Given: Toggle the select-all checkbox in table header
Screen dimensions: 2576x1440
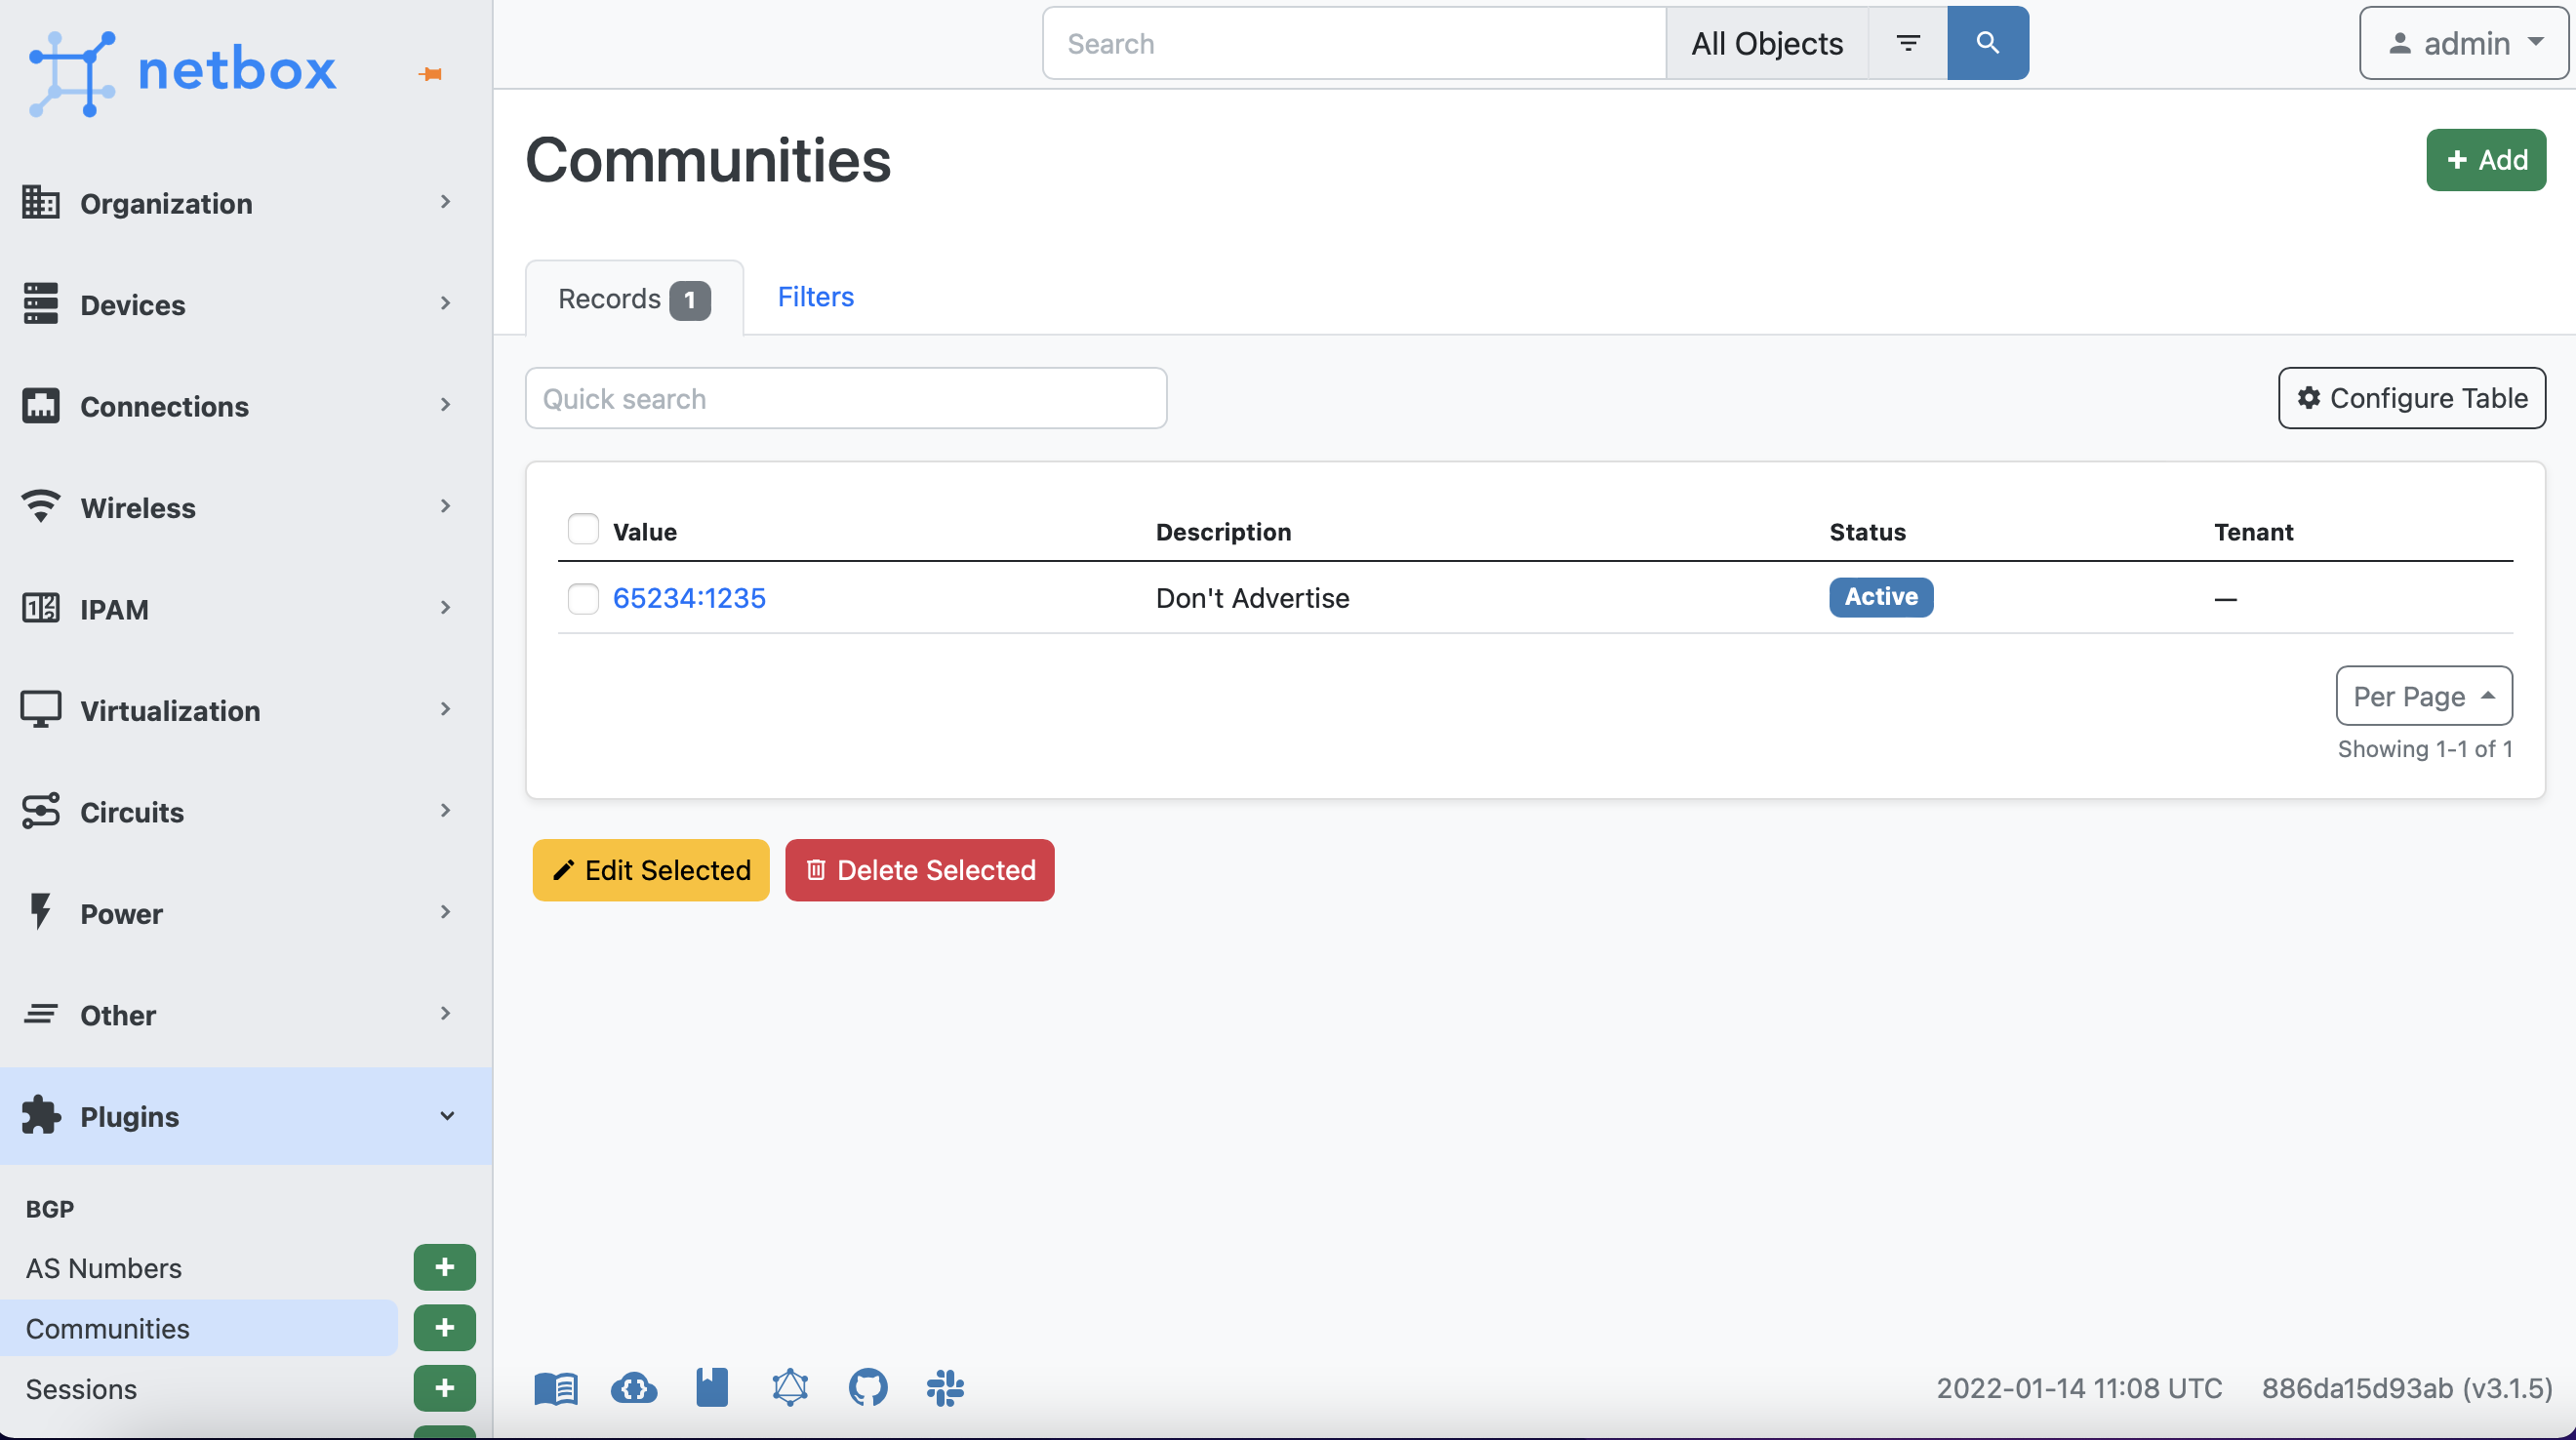Looking at the screenshot, I should pos(582,529).
